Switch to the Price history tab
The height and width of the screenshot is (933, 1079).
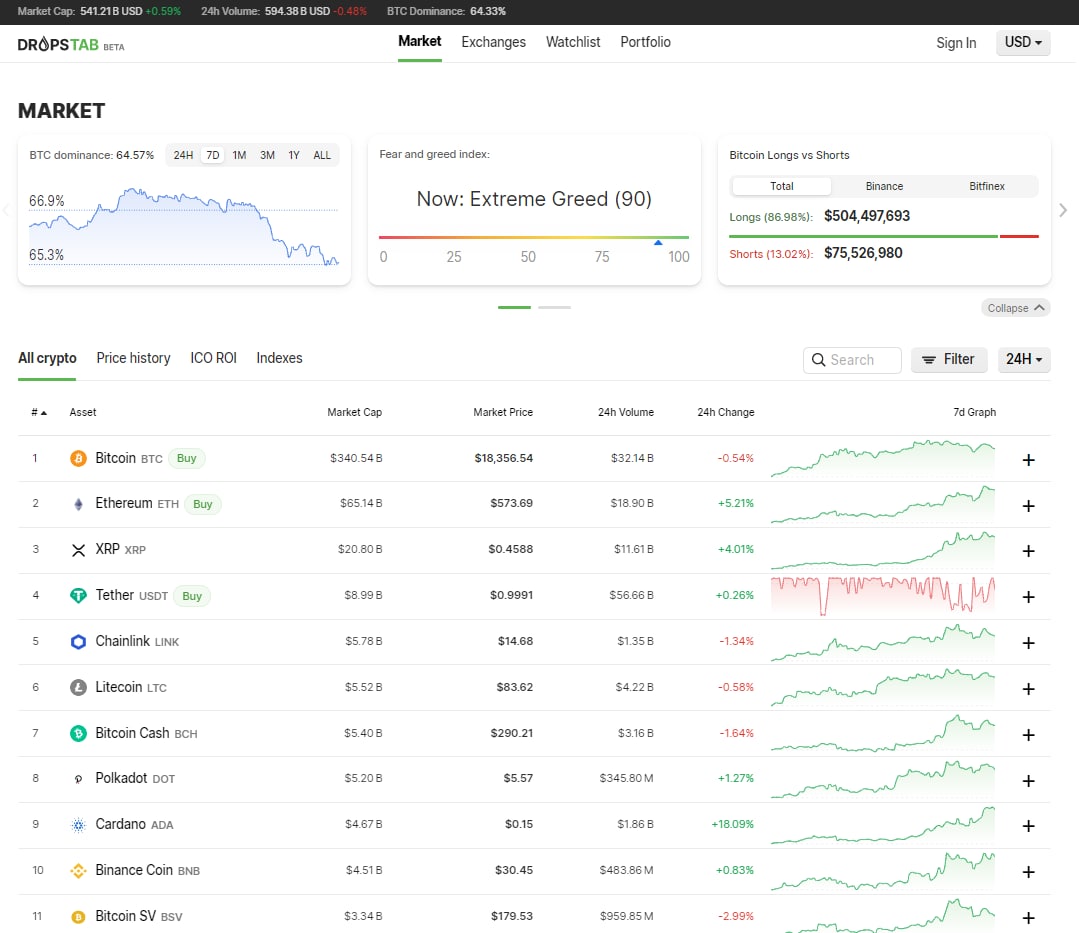click(133, 358)
